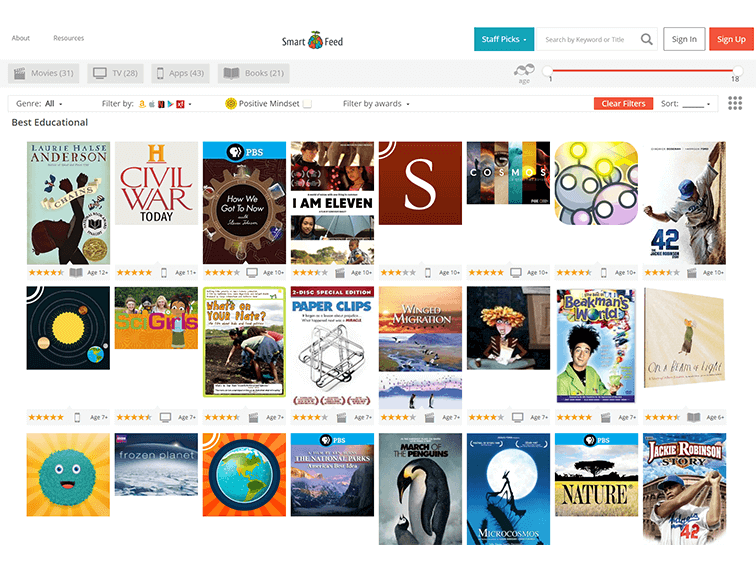The image size is (756, 567).
Task: Click TV type icon under Cosmos
Action: 516,272
